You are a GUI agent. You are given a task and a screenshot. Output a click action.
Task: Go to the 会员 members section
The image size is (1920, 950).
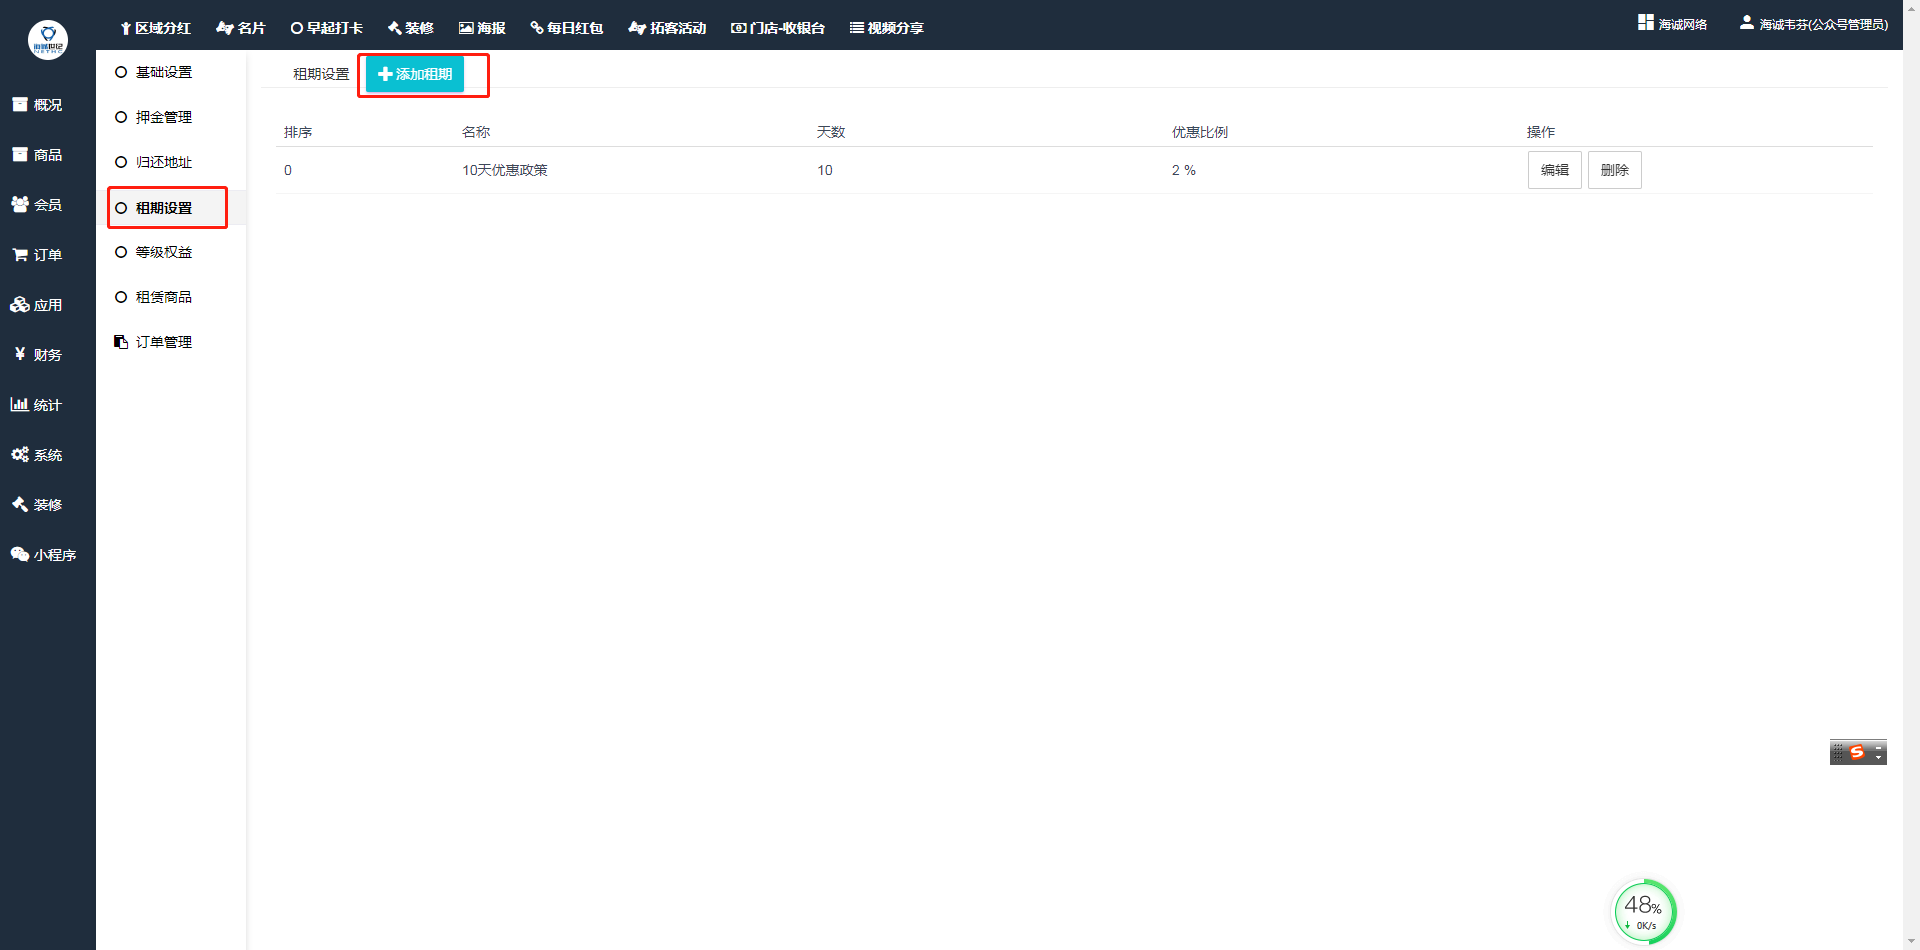[x=37, y=205]
